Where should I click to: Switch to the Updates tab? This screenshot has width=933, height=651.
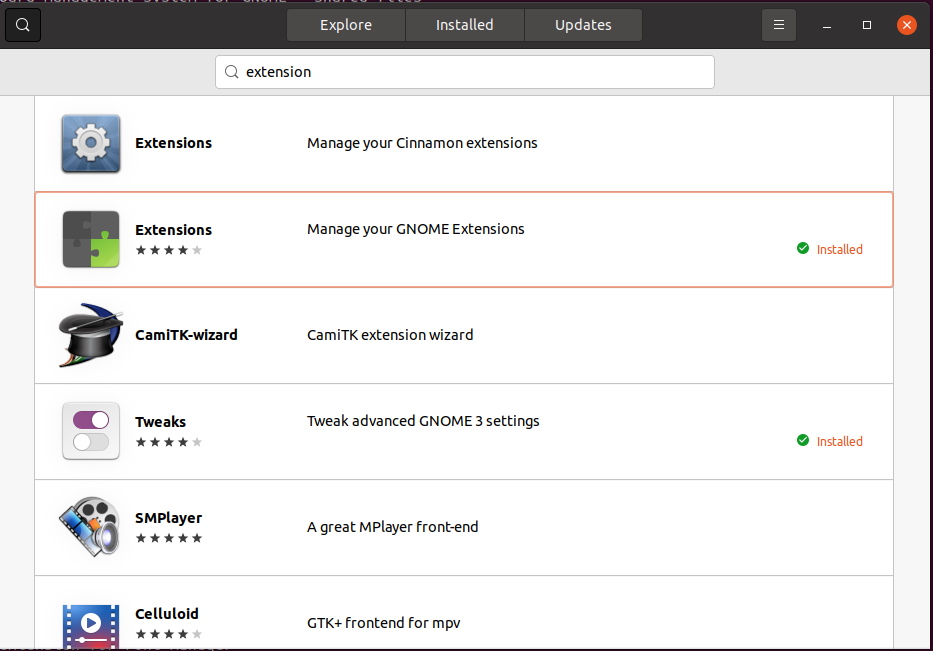[583, 25]
